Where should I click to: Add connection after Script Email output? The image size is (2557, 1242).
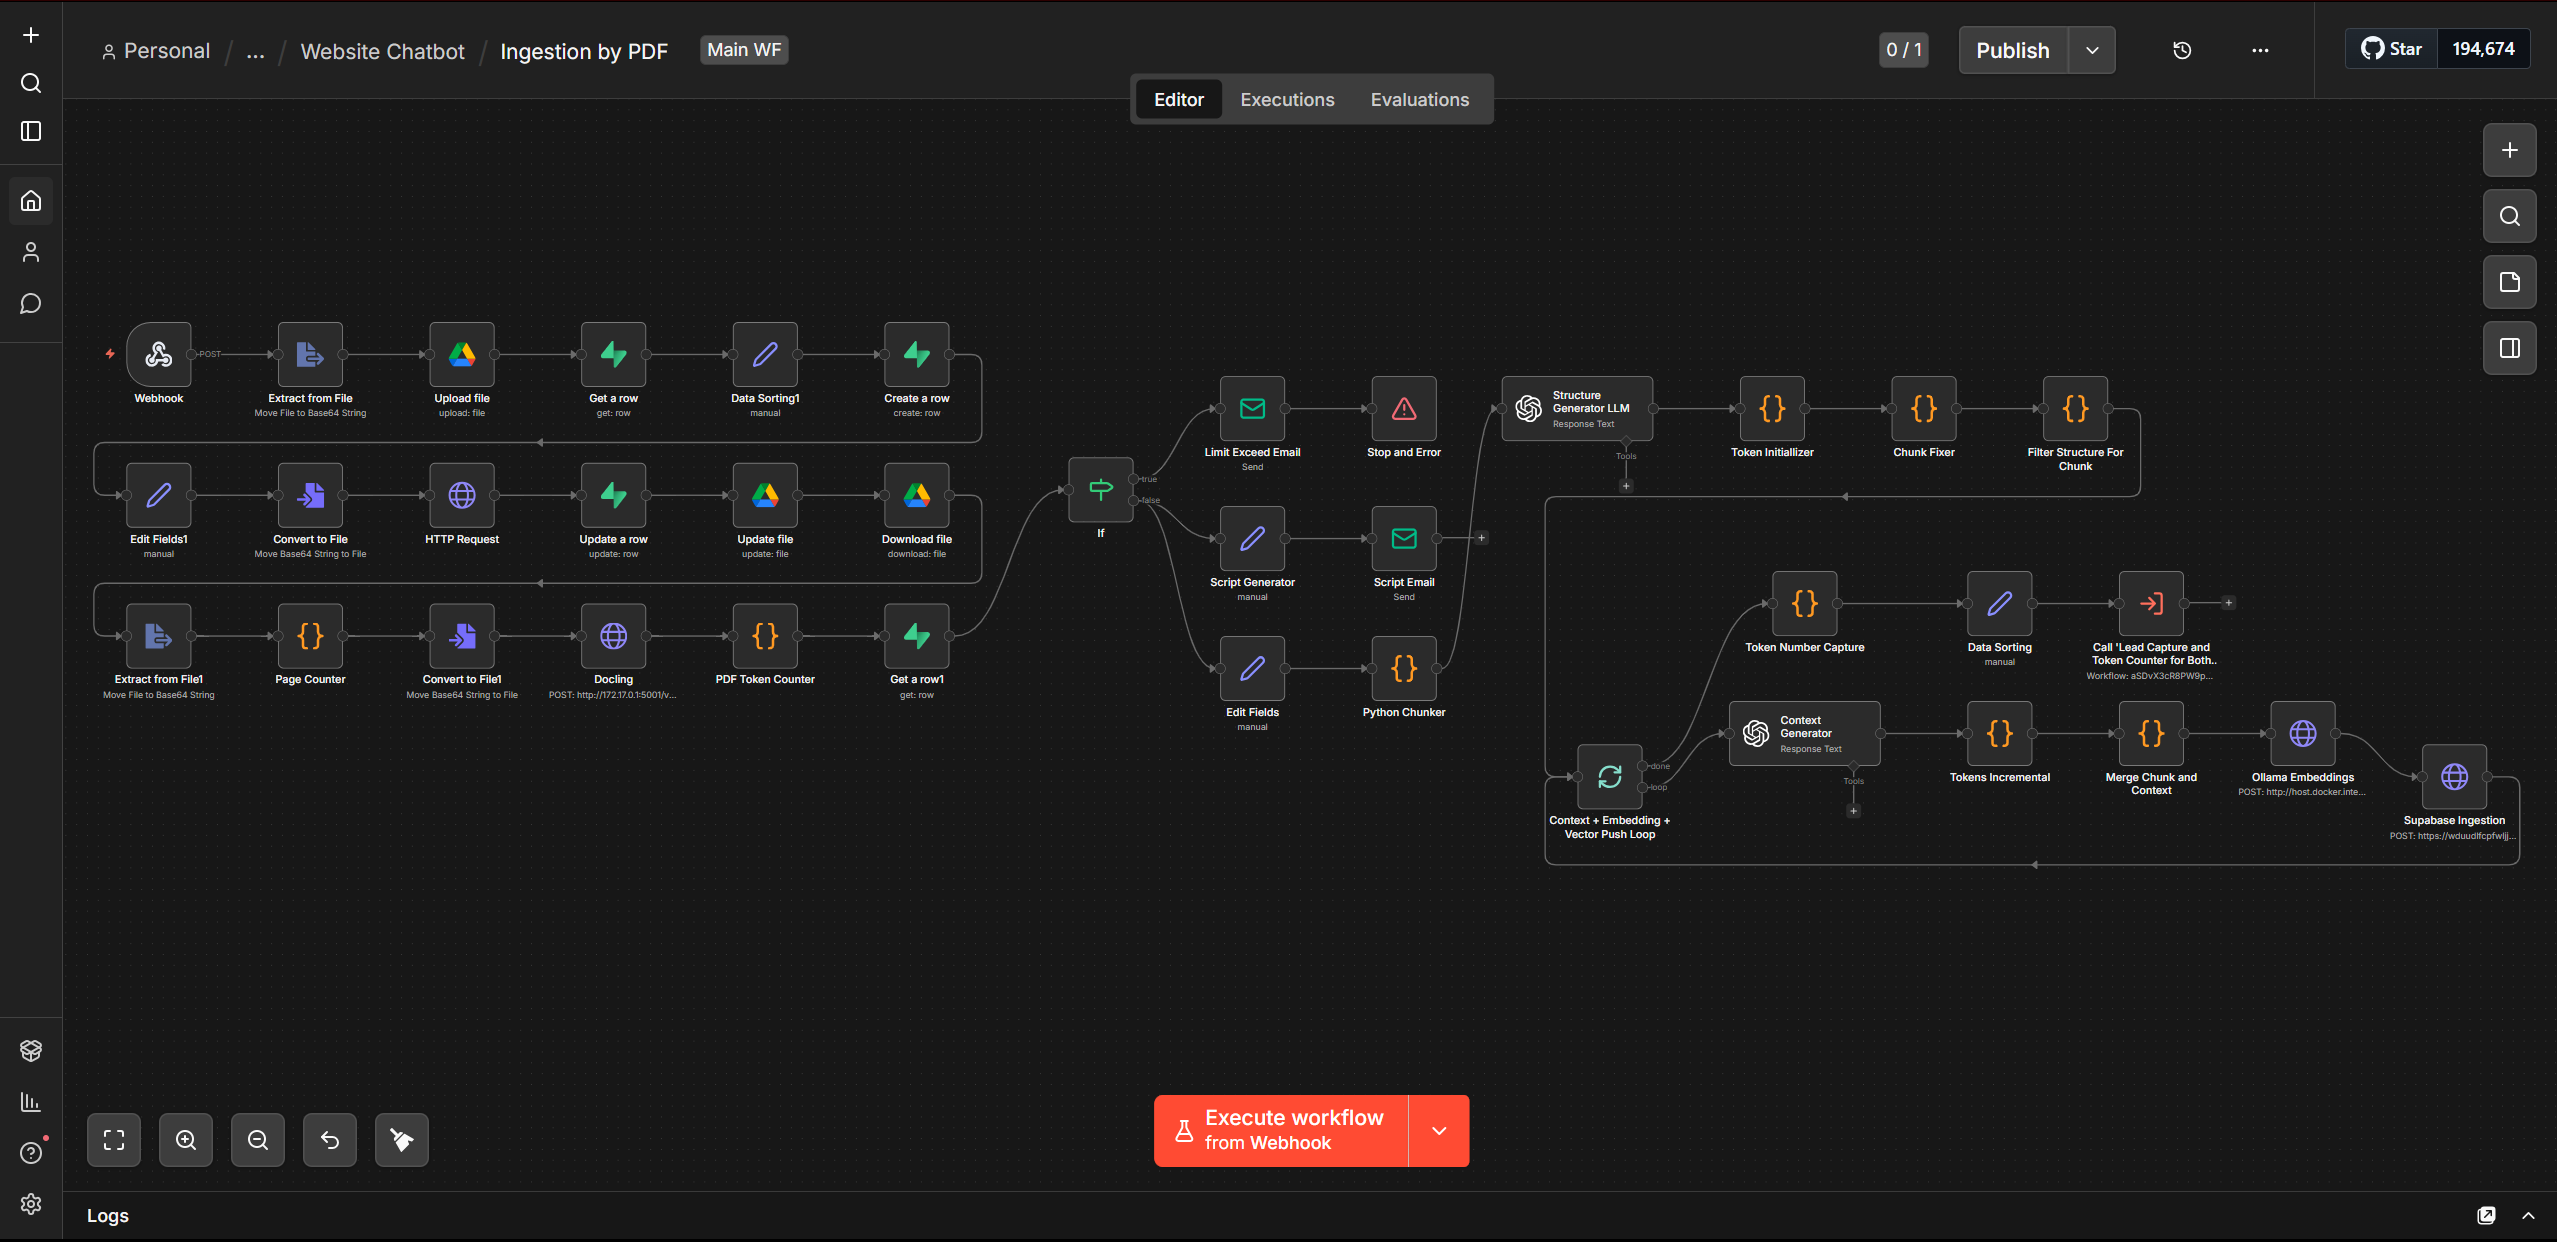point(1482,538)
